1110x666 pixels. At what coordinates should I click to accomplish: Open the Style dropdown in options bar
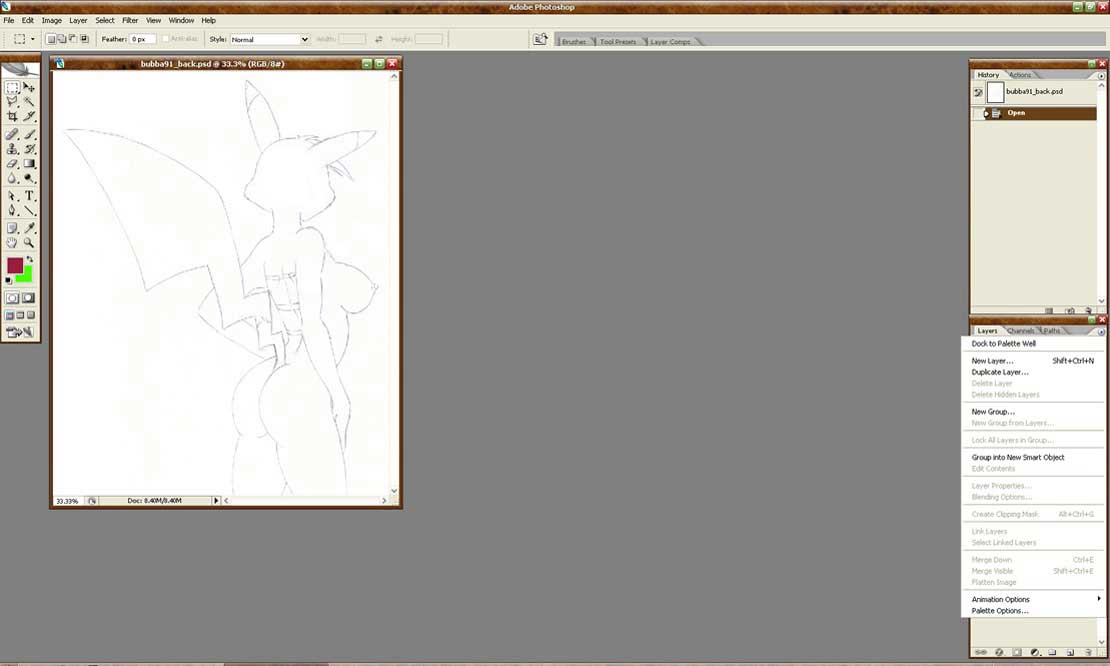pyautogui.click(x=270, y=39)
